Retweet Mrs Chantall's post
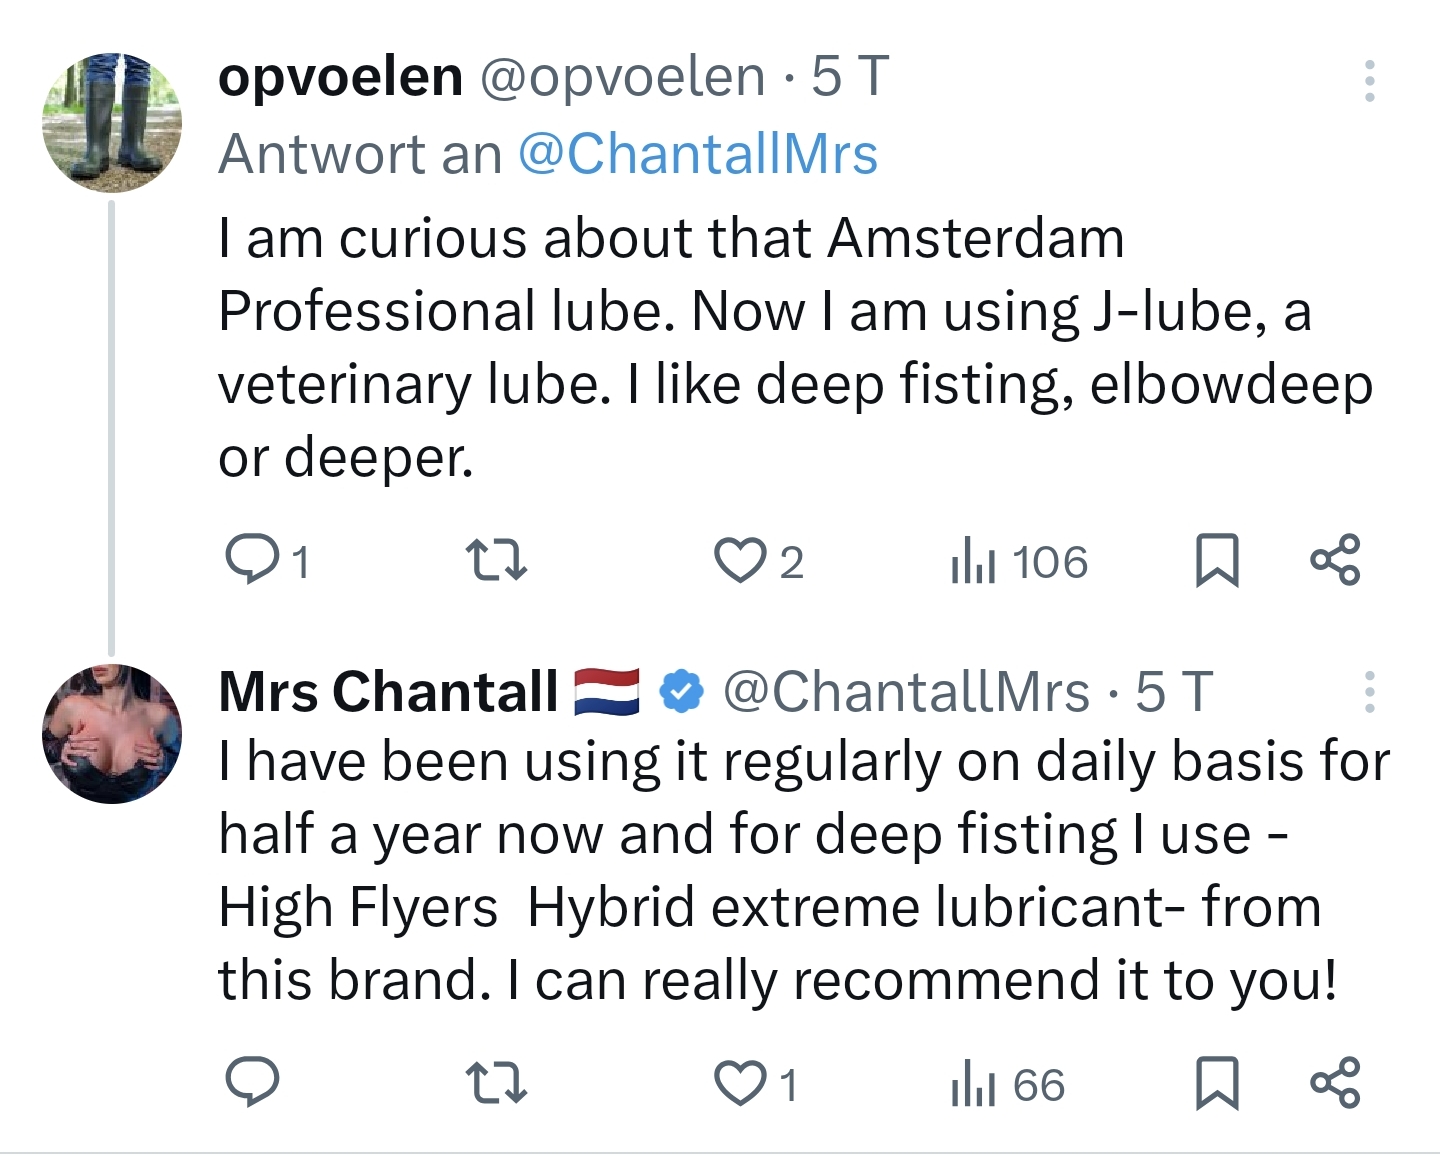The image size is (1440, 1175). point(497,1084)
